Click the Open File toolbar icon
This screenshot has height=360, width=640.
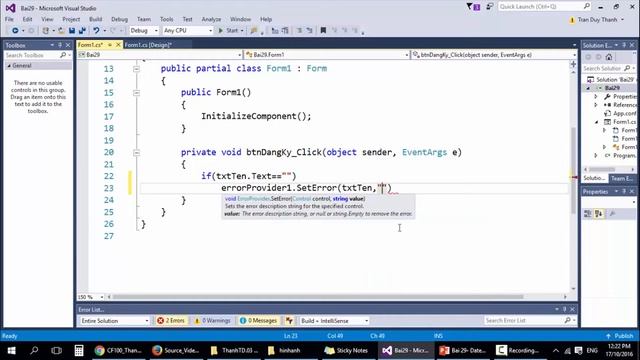pos(61,31)
